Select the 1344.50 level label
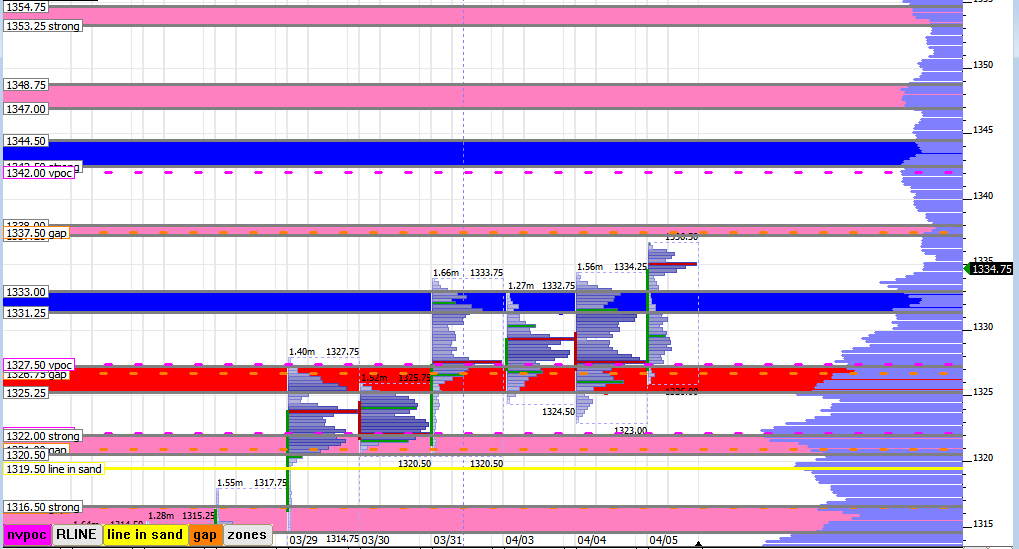This screenshot has width=1019, height=549. click(x=26, y=141)
